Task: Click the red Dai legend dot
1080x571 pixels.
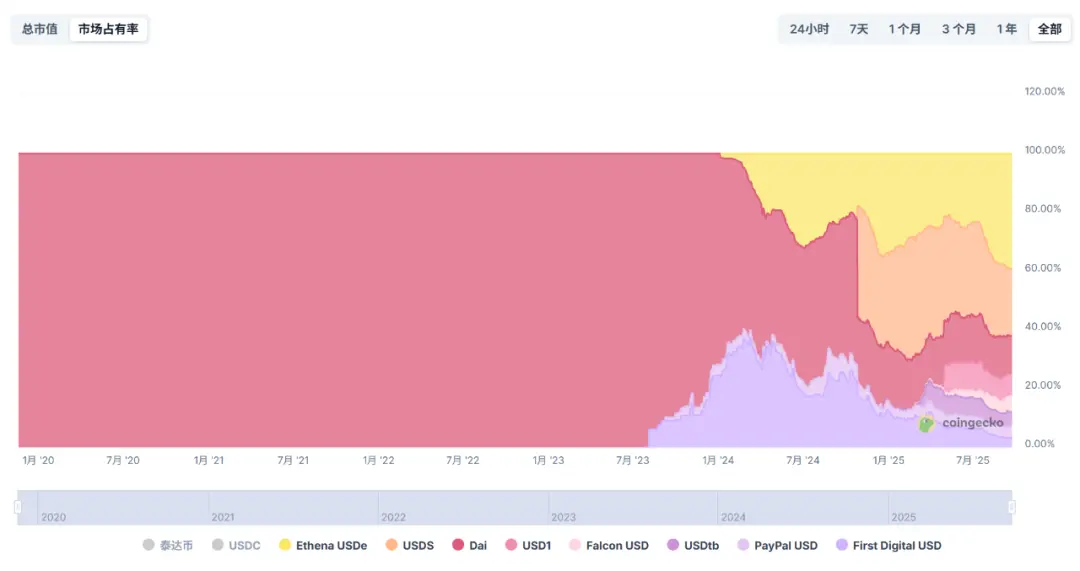Action: tap(458, 545)
